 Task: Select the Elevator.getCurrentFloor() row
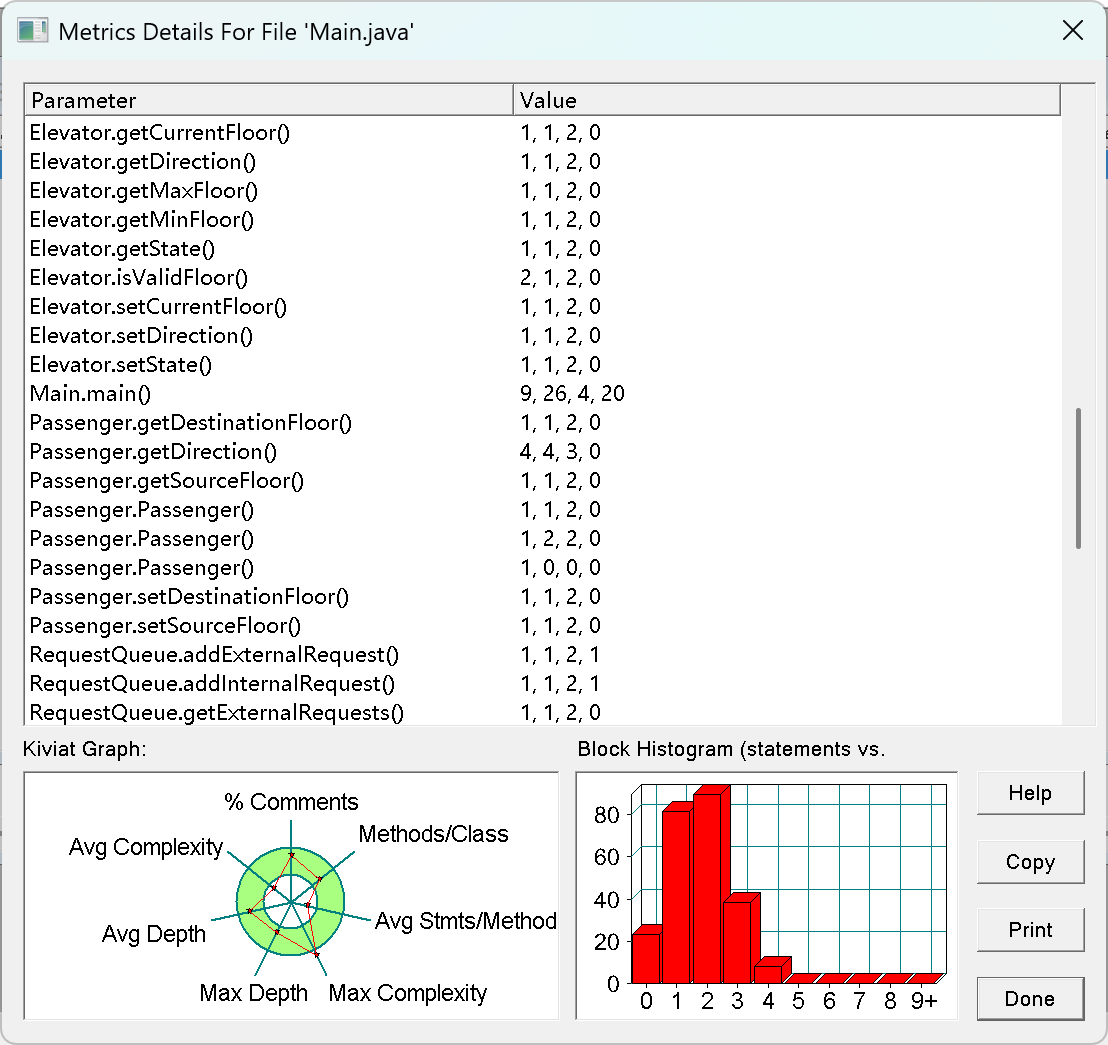(543, 133)
